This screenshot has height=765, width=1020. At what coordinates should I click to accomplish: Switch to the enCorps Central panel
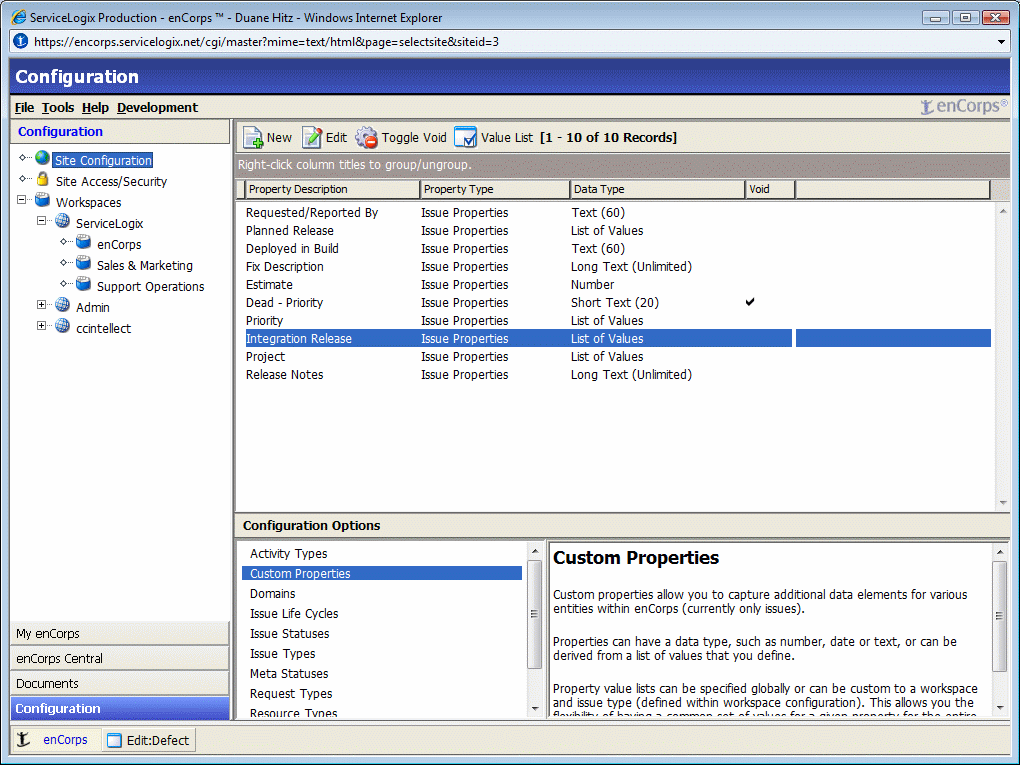click(x=120, y=658)
